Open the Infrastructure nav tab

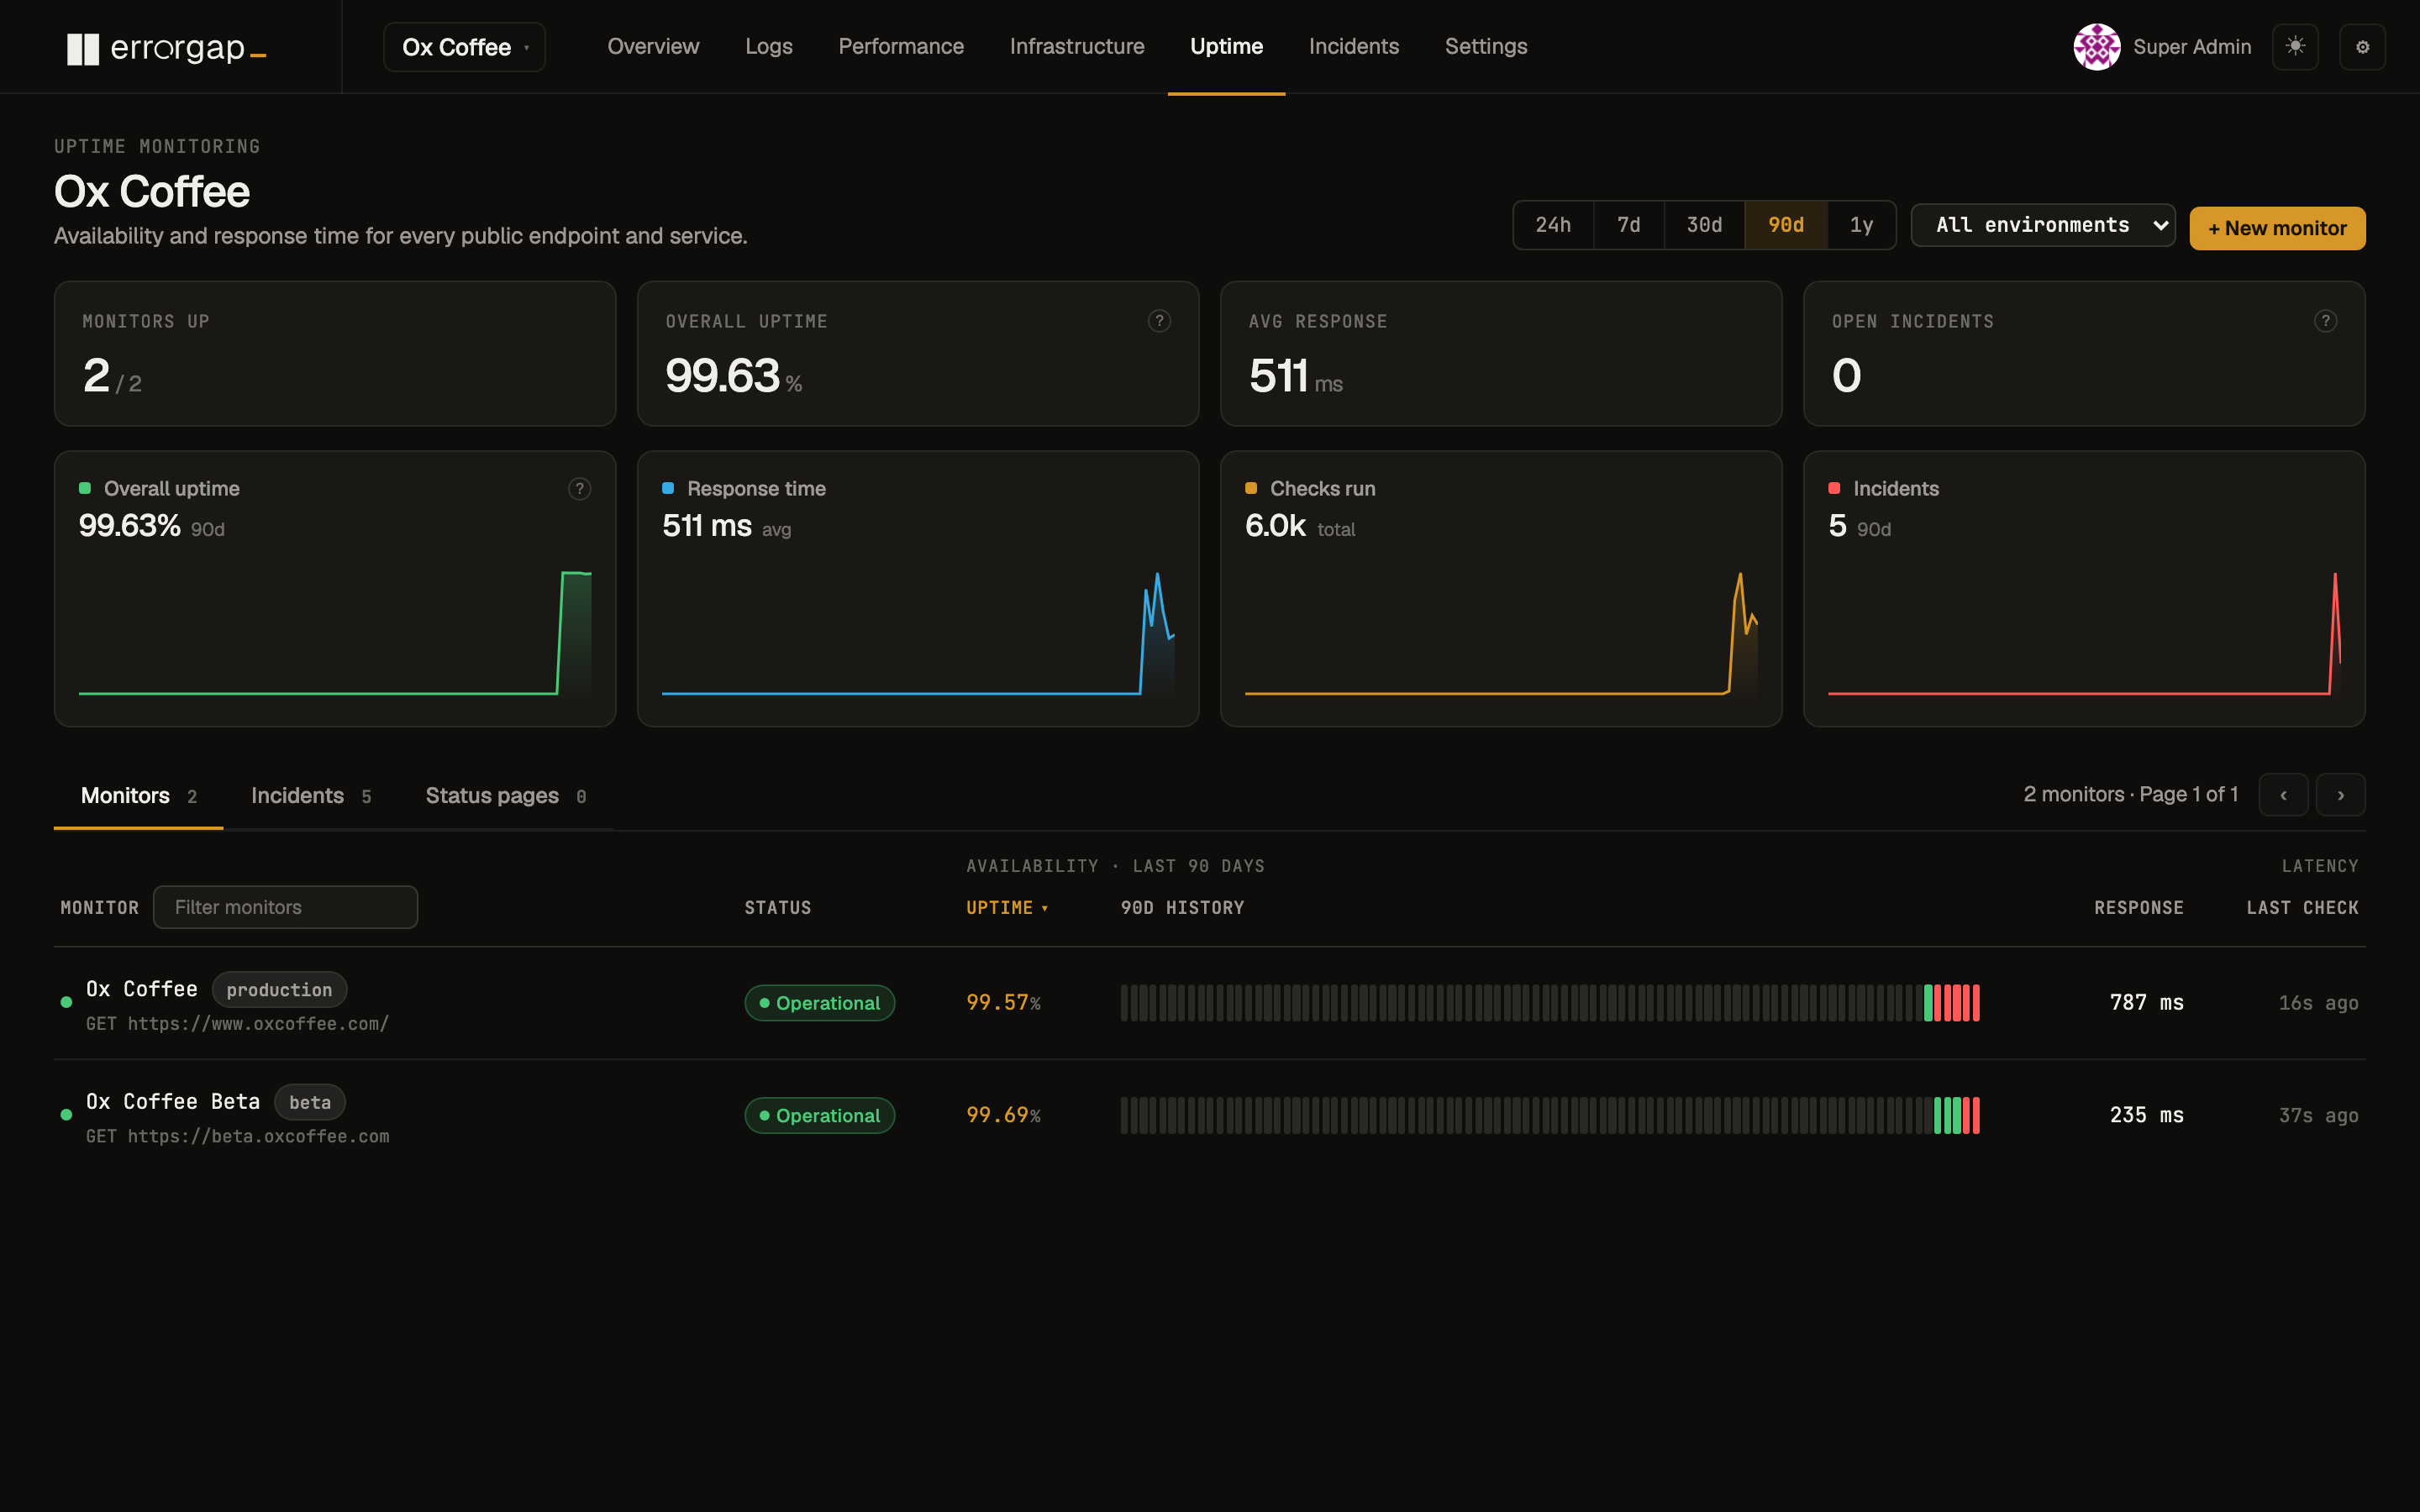1076,47
